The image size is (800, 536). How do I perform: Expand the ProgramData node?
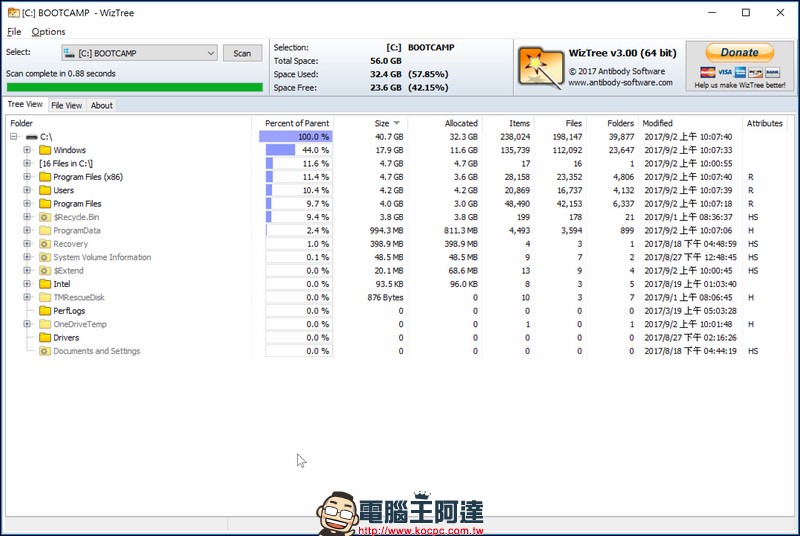click(x=27, y=231)
